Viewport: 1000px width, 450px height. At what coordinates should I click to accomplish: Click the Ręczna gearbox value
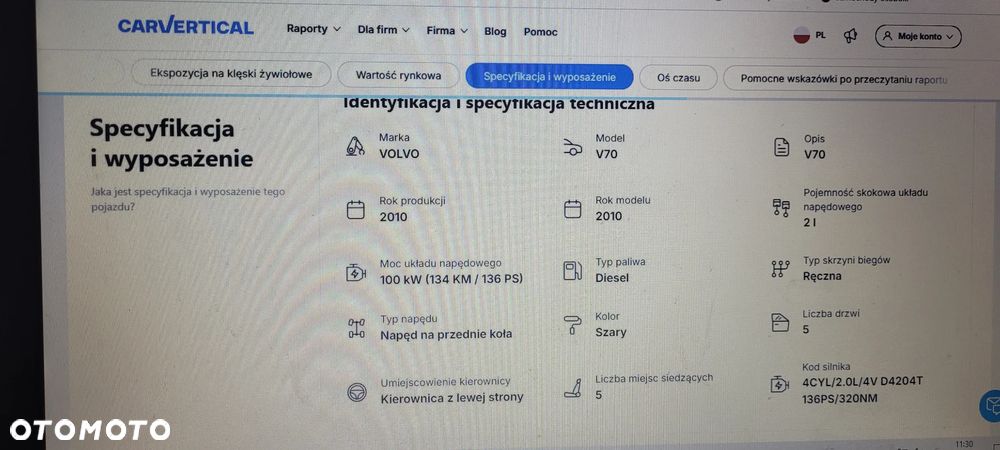point(822,276)
